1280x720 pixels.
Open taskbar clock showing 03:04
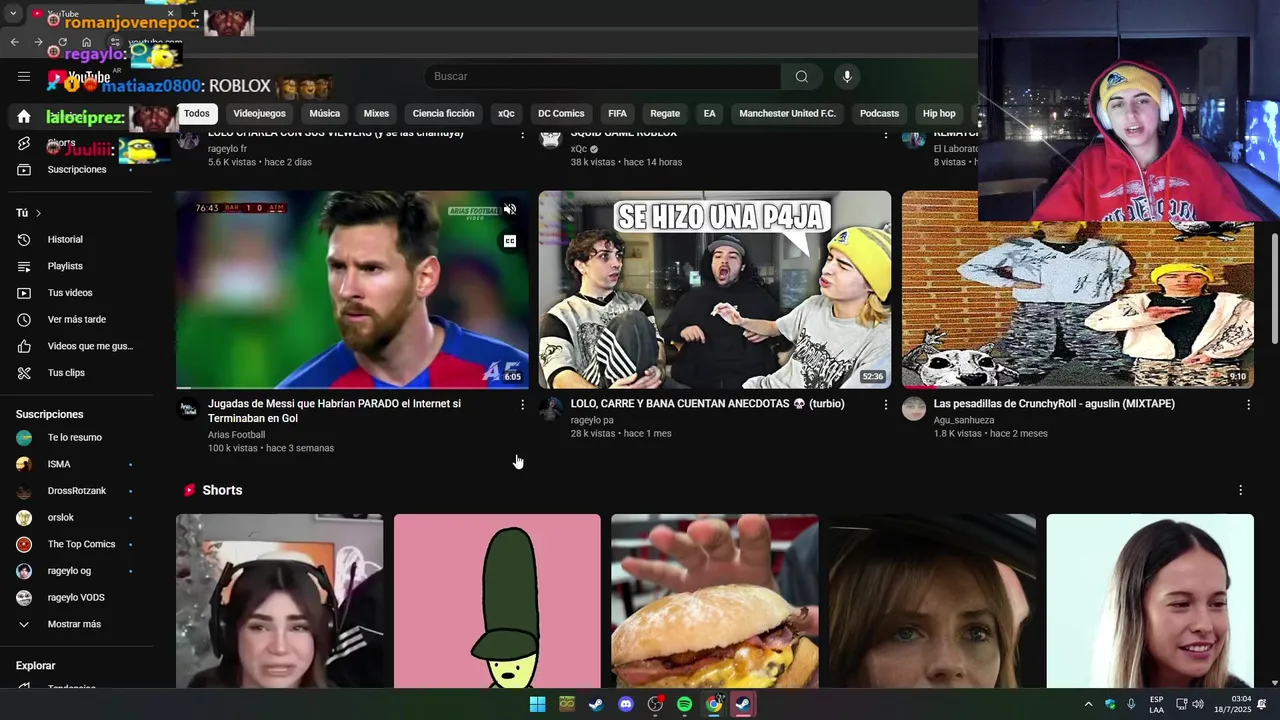point(1233,704)
